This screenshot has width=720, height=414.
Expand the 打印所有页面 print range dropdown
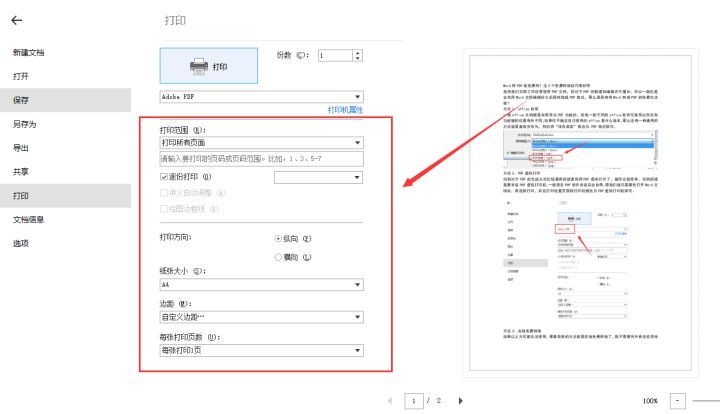tap(261, 143)
